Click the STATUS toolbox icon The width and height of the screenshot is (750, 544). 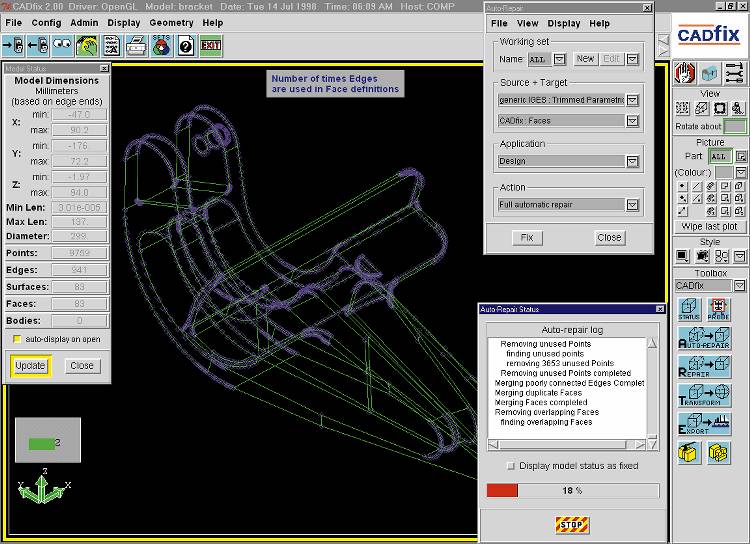689,310
